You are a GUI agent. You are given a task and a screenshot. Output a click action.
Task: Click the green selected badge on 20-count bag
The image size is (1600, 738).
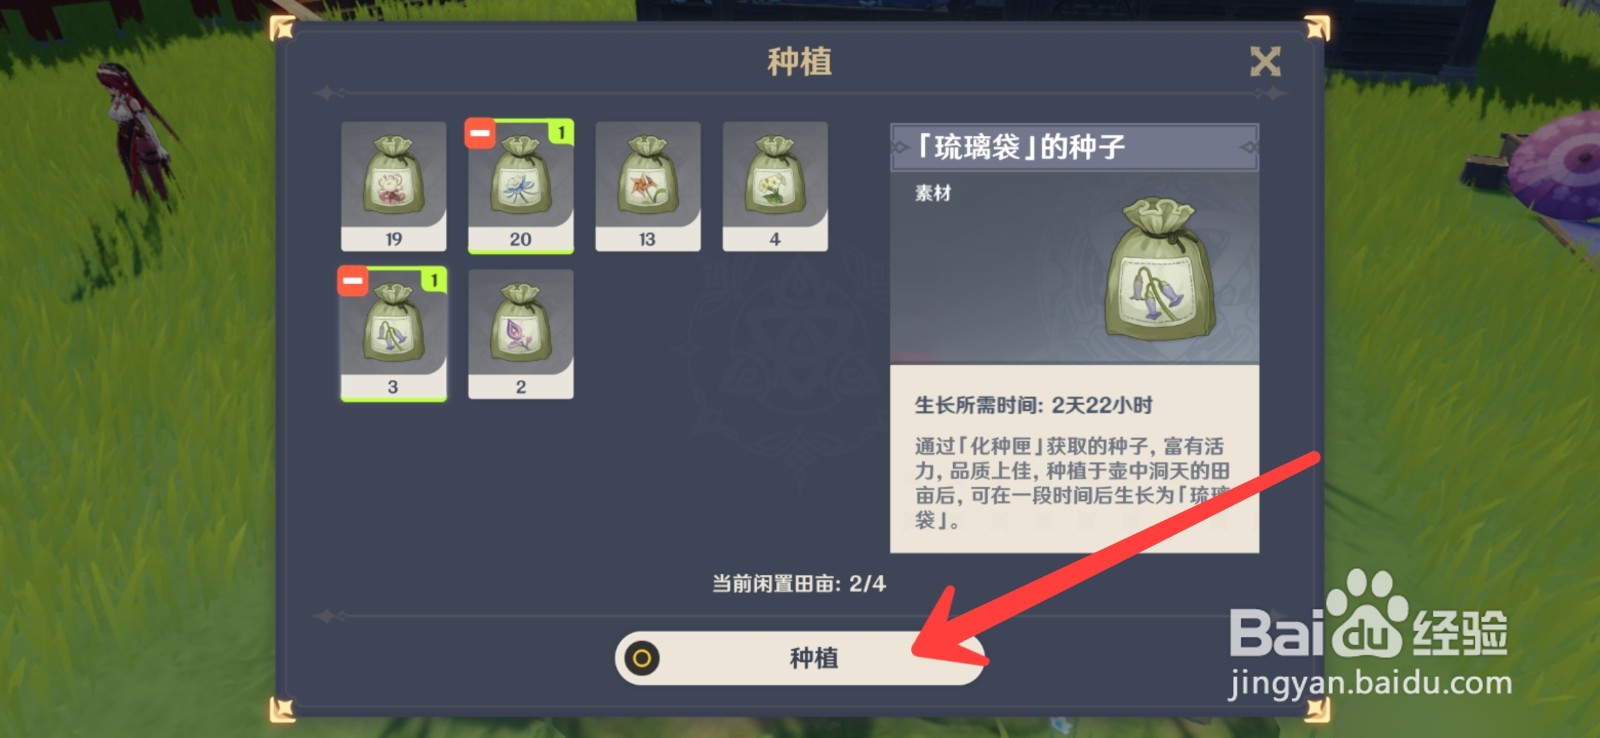[561, 132]
